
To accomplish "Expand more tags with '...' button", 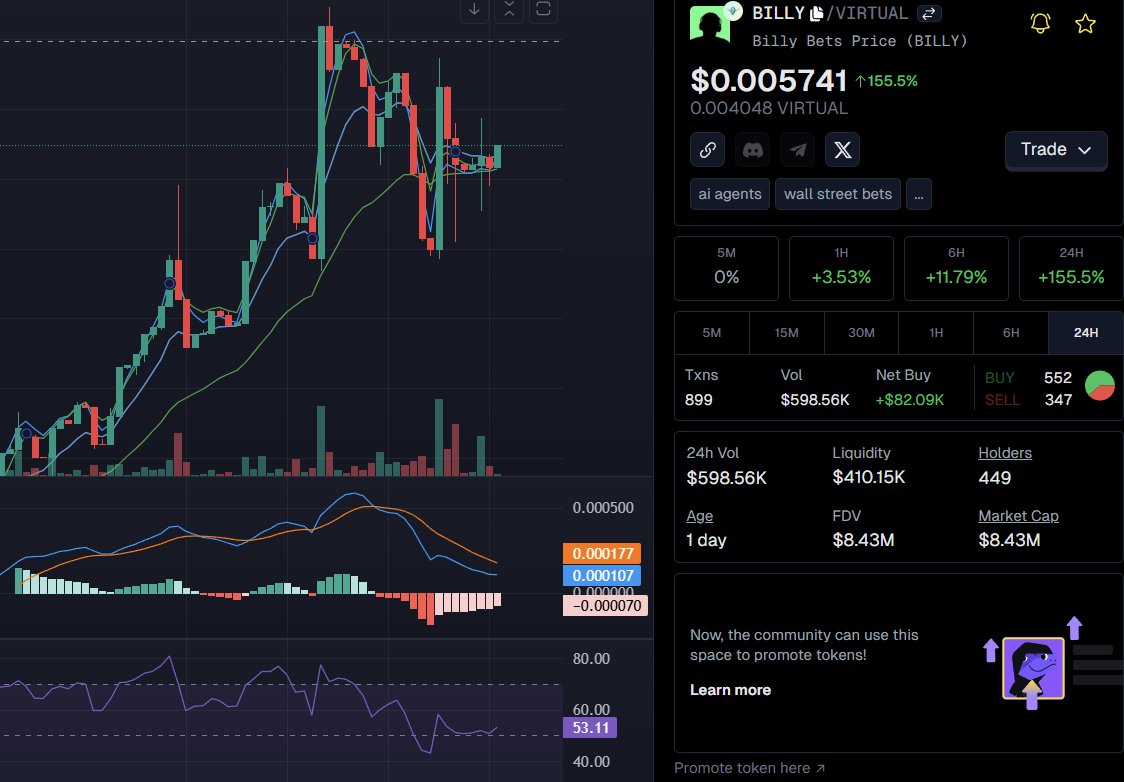I will point(919,194).
